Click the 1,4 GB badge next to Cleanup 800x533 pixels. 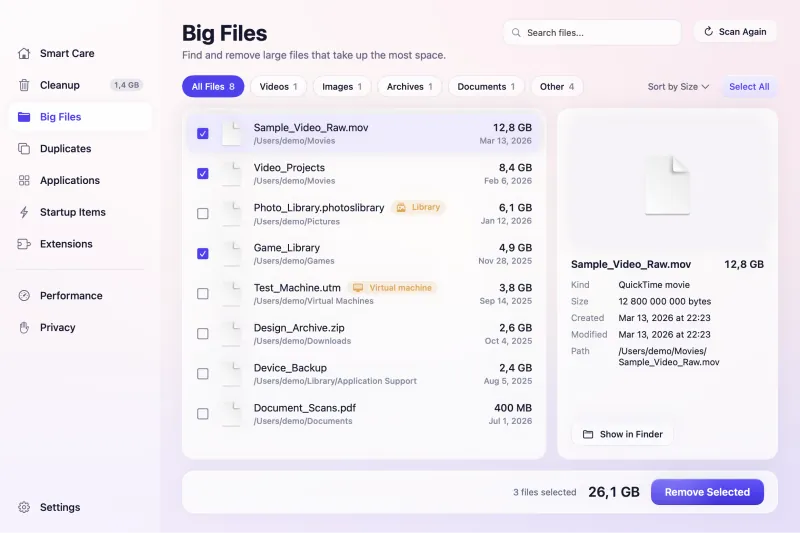(x=127, y=85)
